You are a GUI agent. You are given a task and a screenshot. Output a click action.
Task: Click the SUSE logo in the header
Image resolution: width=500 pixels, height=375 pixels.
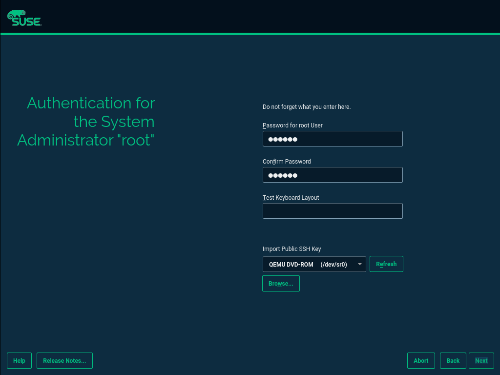(x=24, y=18)
